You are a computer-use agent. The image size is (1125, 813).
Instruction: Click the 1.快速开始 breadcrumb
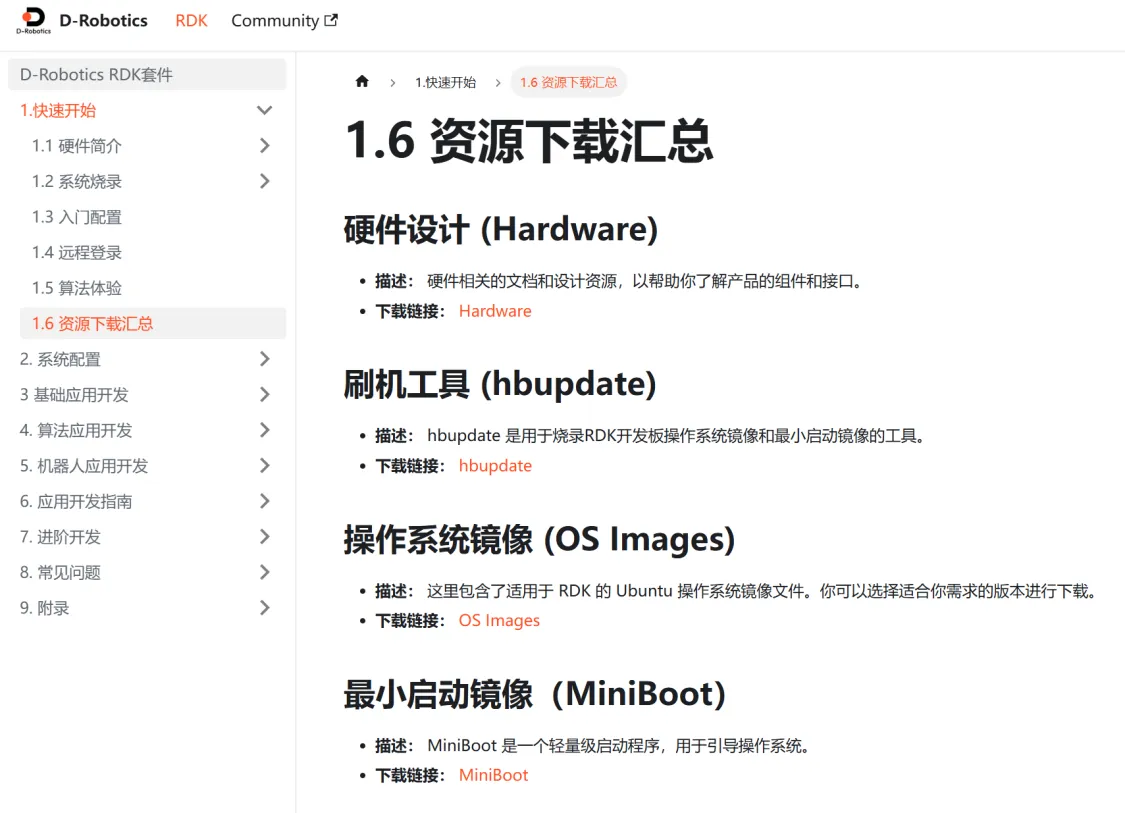tap(446, 83)
